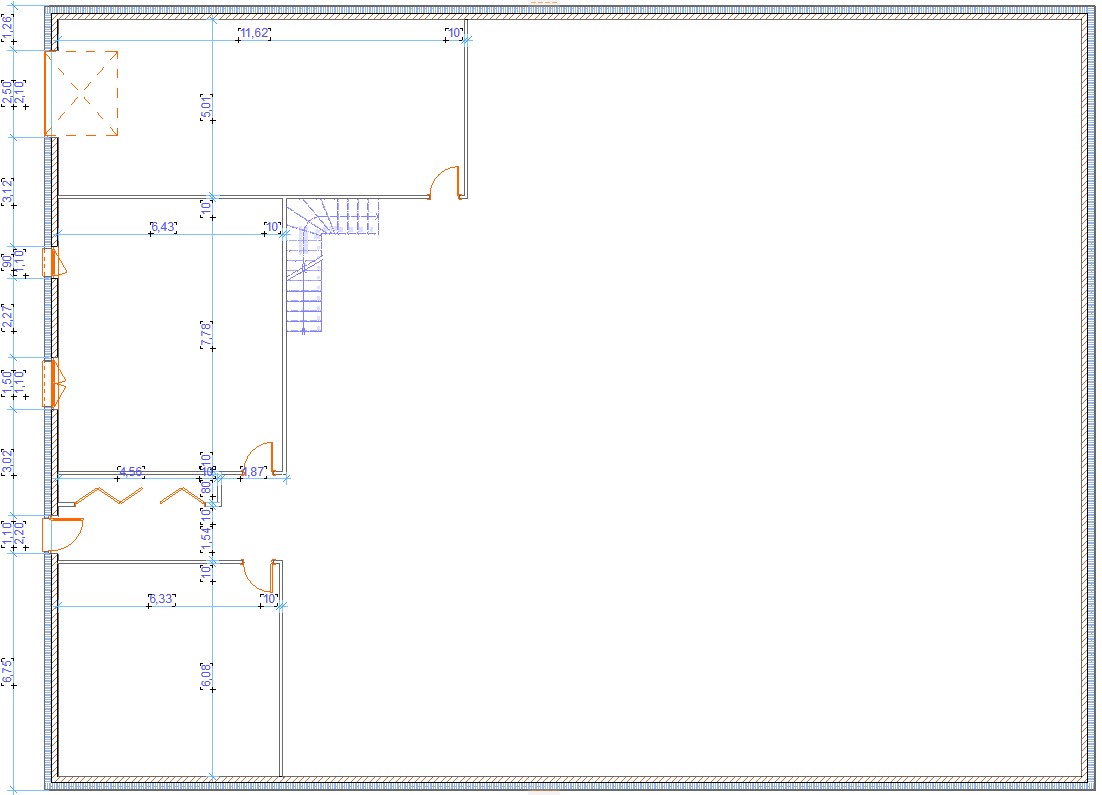Select the 5,01 vertical dimension label
Screen dimensions: 1102x795
(x=207, y=106)
